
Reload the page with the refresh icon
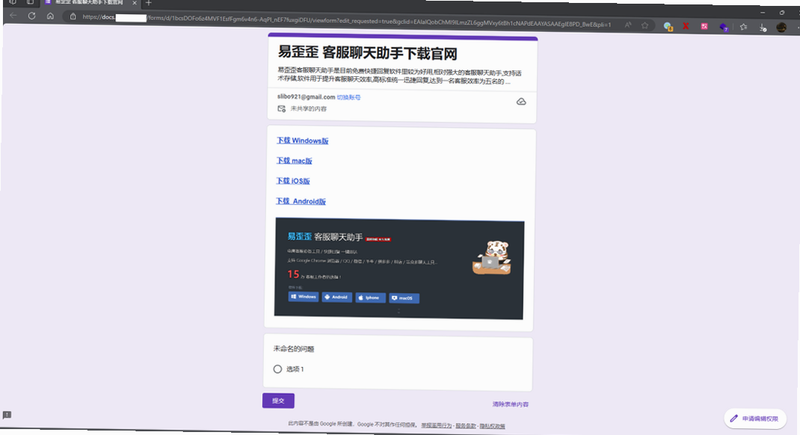pos(32,16)
